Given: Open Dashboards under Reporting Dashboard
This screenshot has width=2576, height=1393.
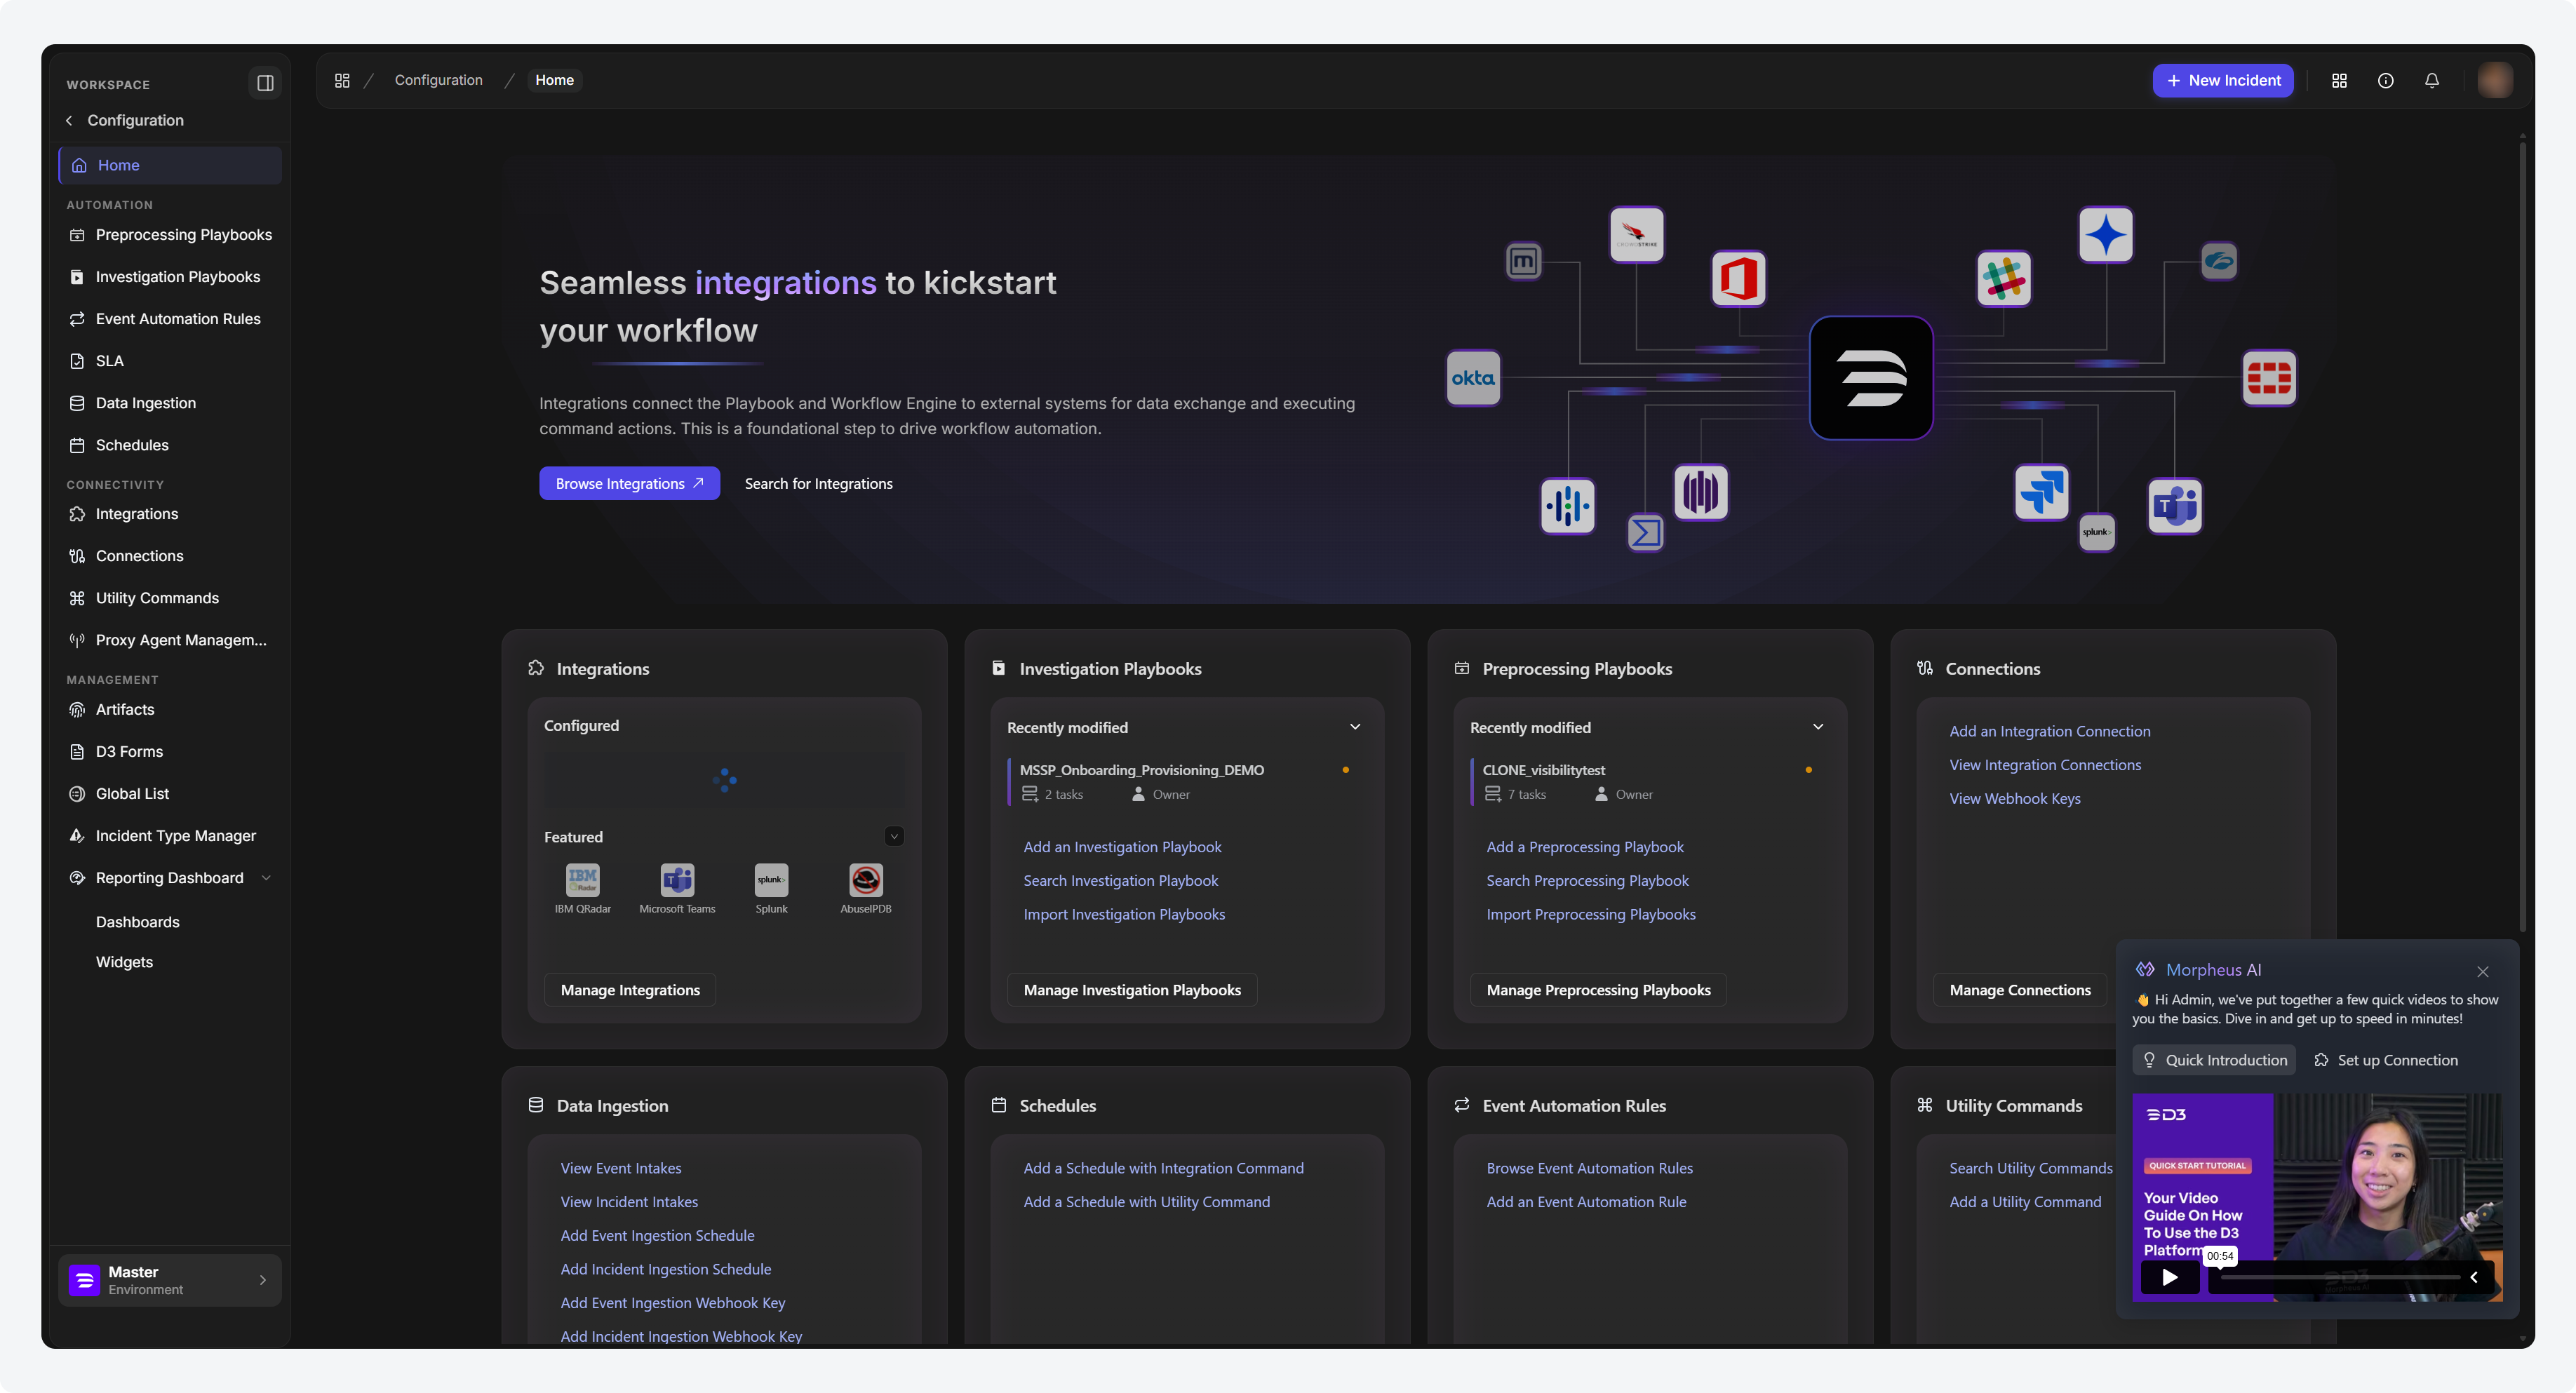Looking at the screenshot, I should click(x=137, y=922).
